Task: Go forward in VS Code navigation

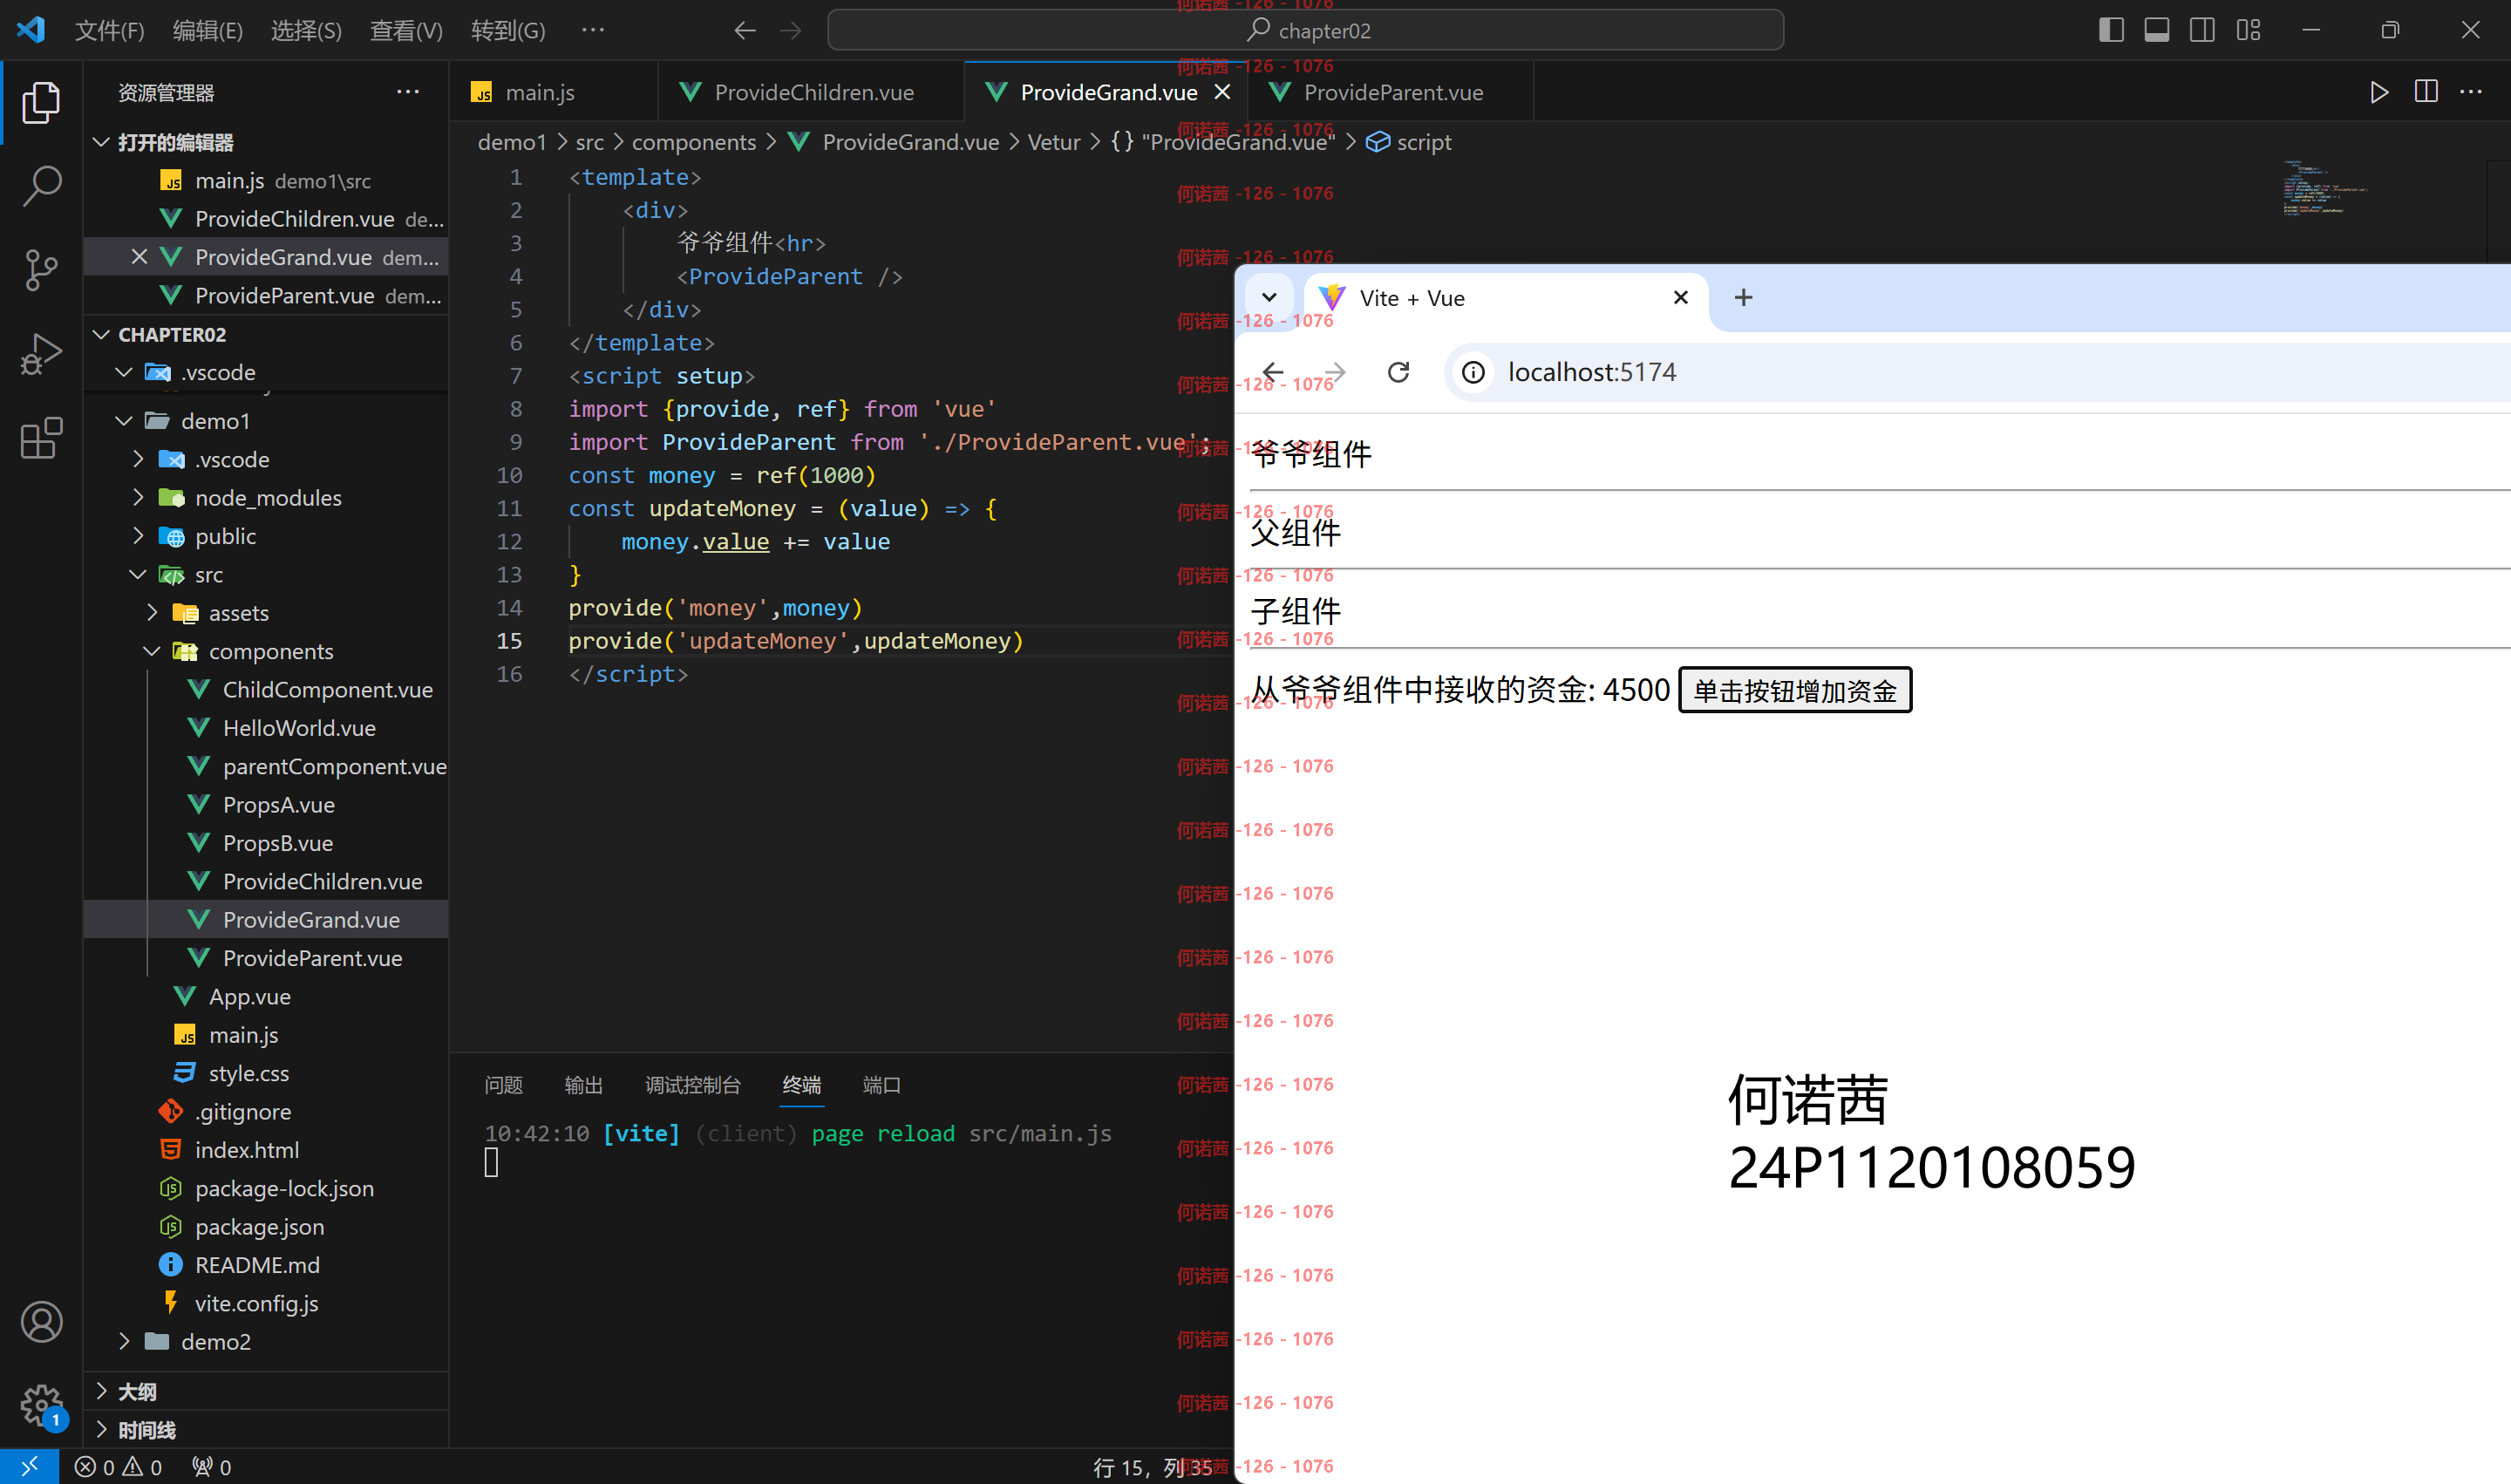Action: (x=791, y=31)
